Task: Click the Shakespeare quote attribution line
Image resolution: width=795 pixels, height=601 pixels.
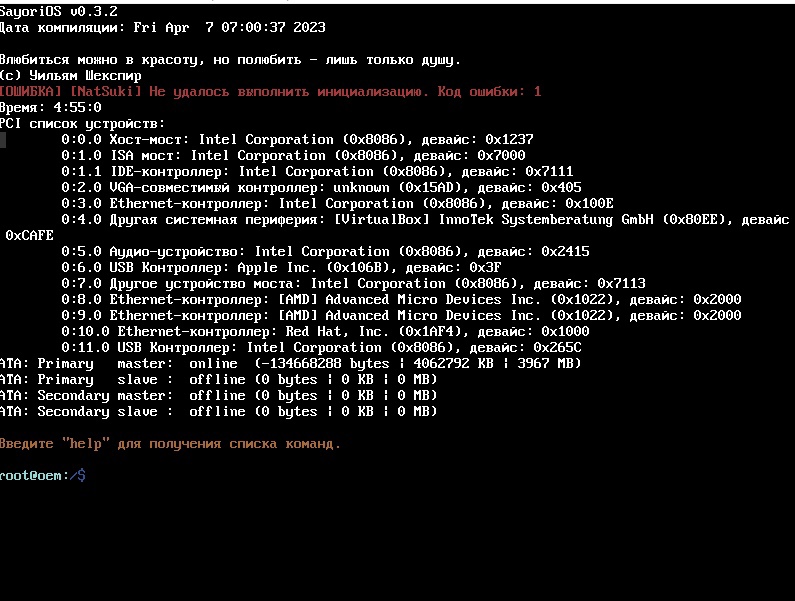Action: tap(70, 75)
